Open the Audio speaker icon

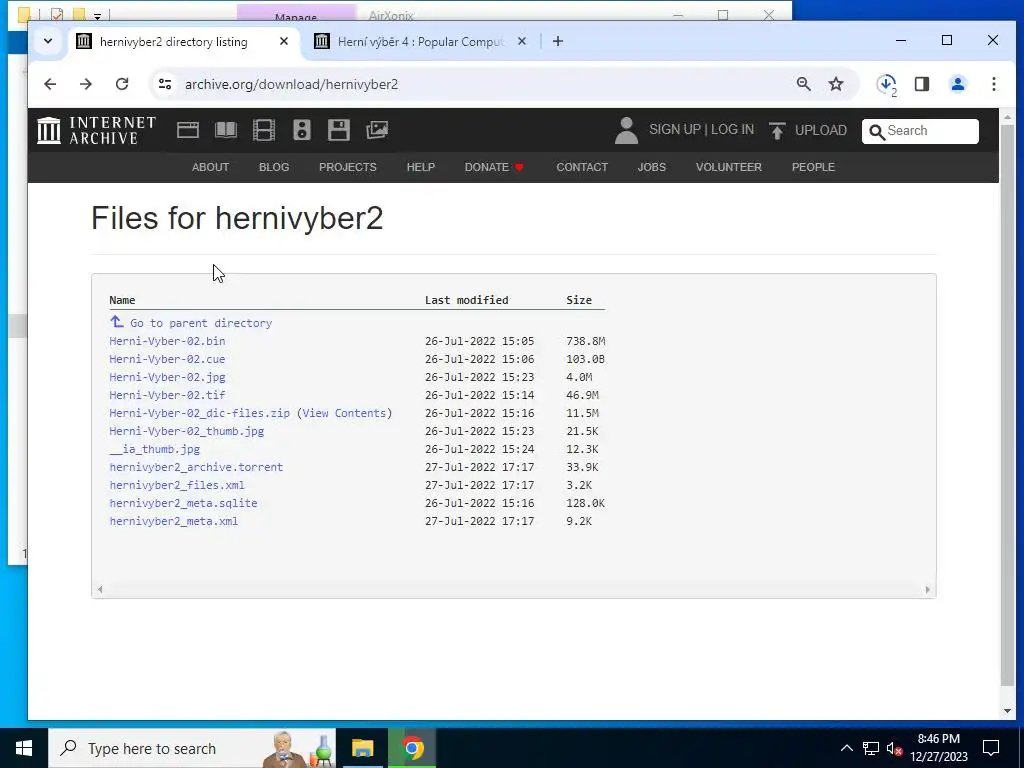click(x=302, y=130)
